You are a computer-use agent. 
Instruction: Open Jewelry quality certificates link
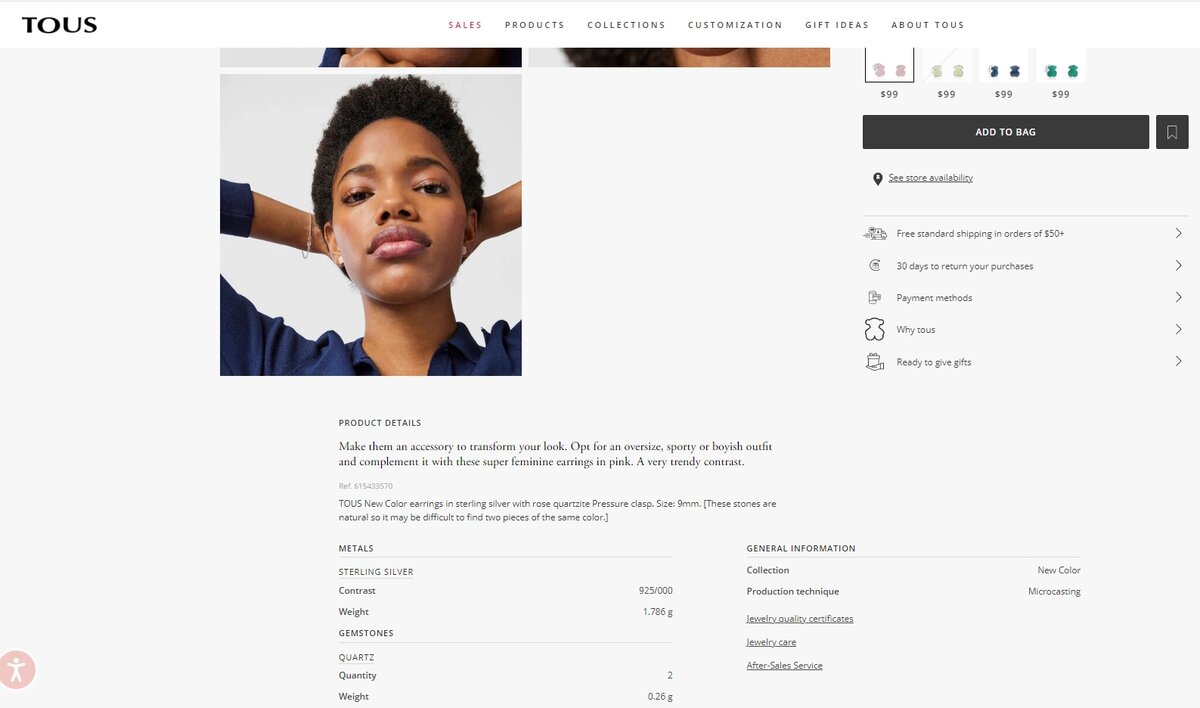pos(800,619)
